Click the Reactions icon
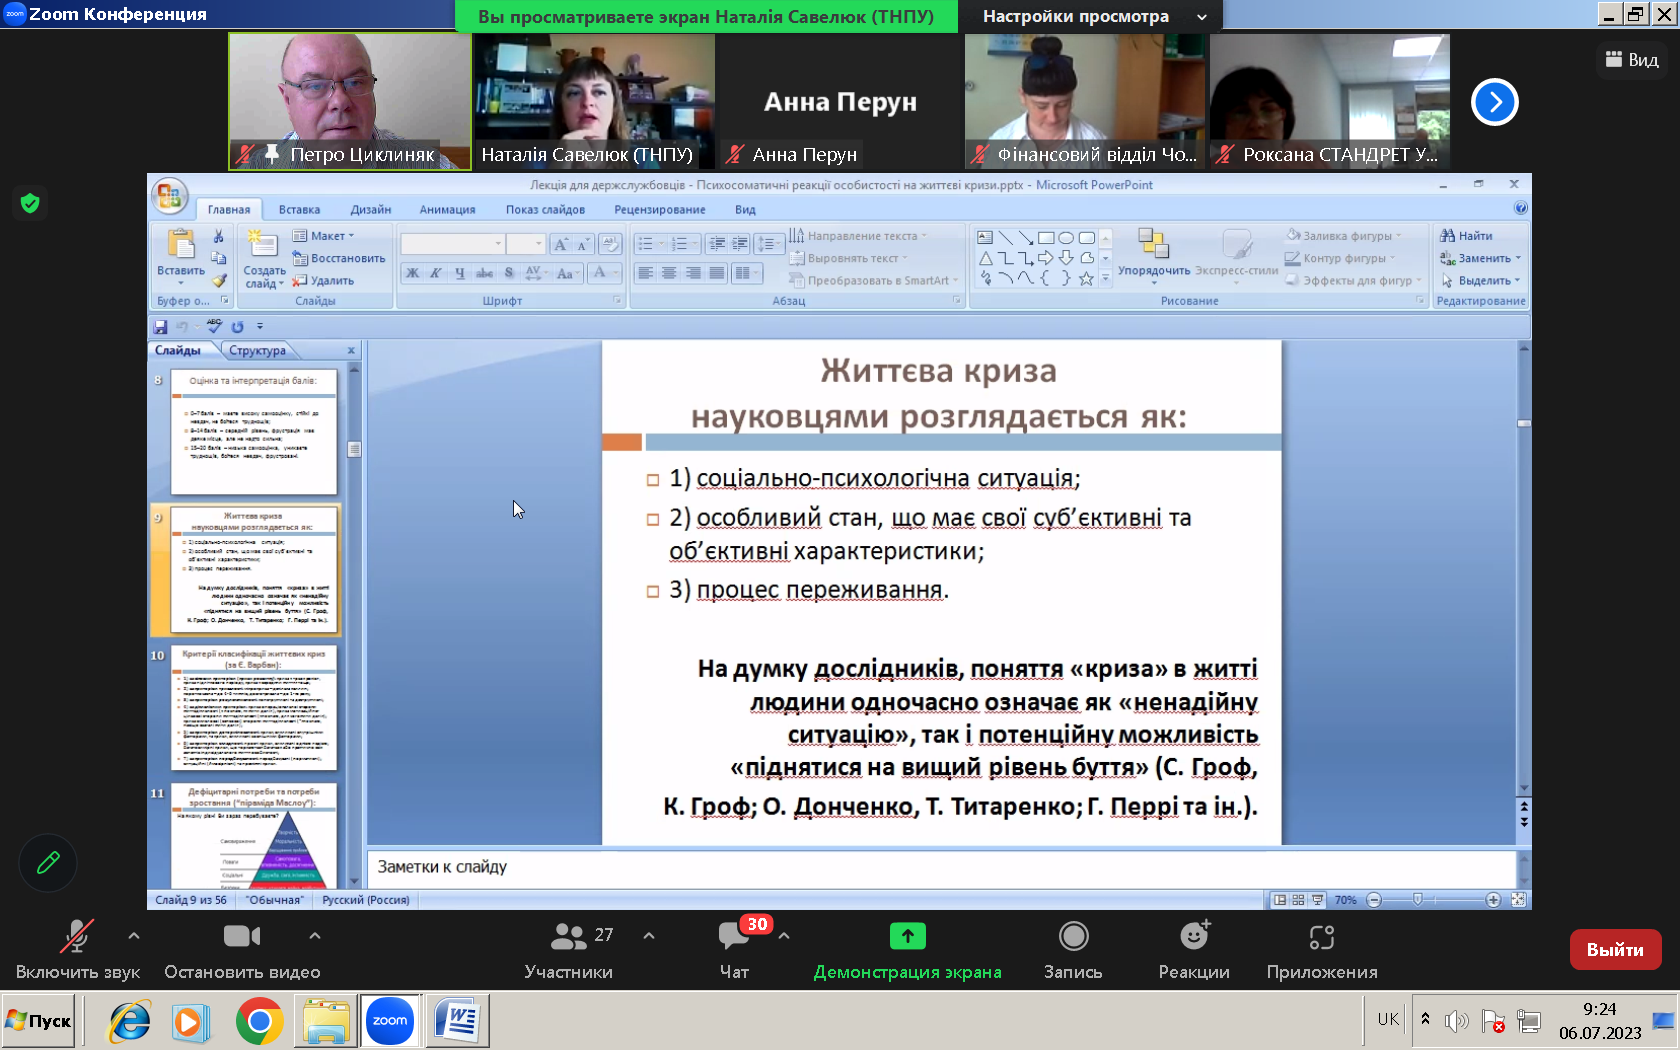This screenshot has height=1050, width=1680. point(1194,937)
